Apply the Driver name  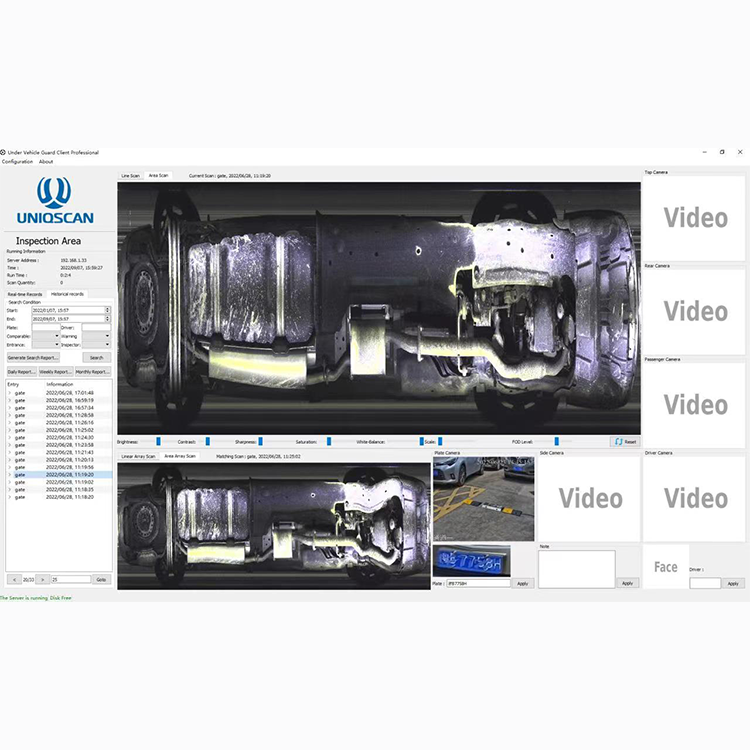(733, 584)
